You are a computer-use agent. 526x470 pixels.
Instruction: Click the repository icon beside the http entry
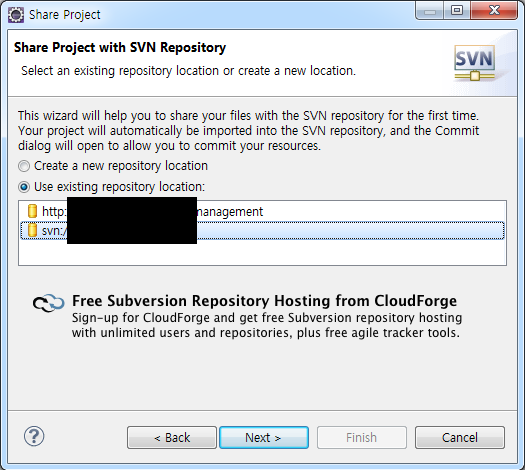tap(32, 211)
